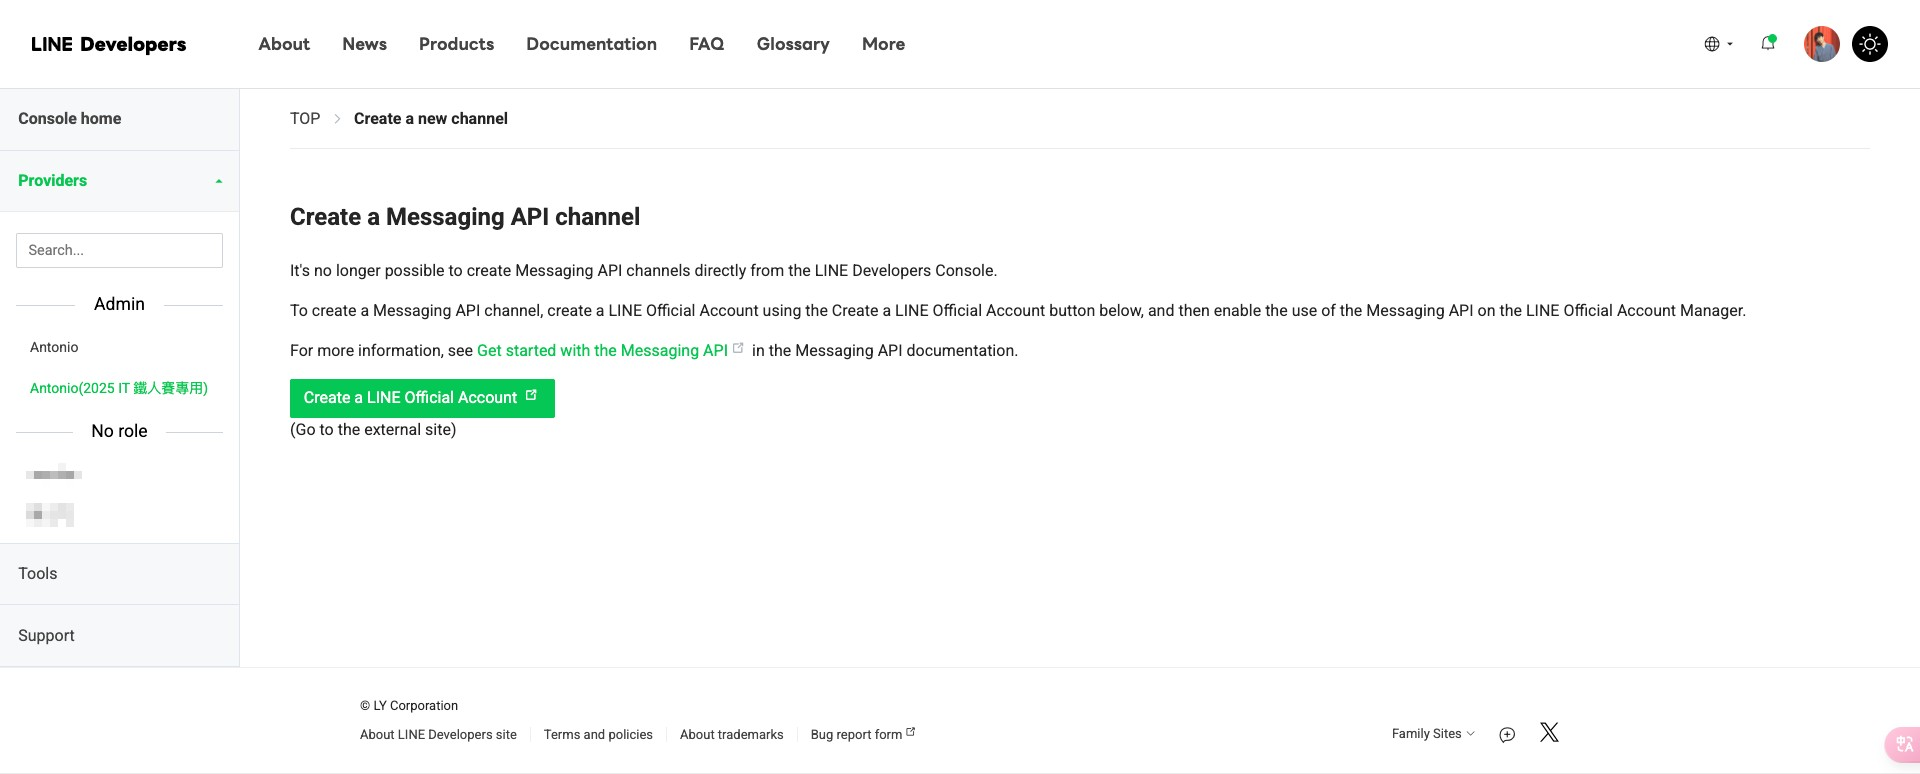
Task: Click the translate floating widget icon
Action: tap(1903, 745)
